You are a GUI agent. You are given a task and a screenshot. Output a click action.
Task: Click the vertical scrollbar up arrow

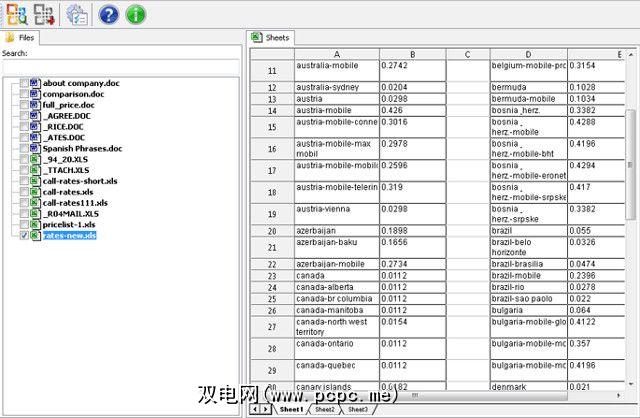[x=631, y=54]
